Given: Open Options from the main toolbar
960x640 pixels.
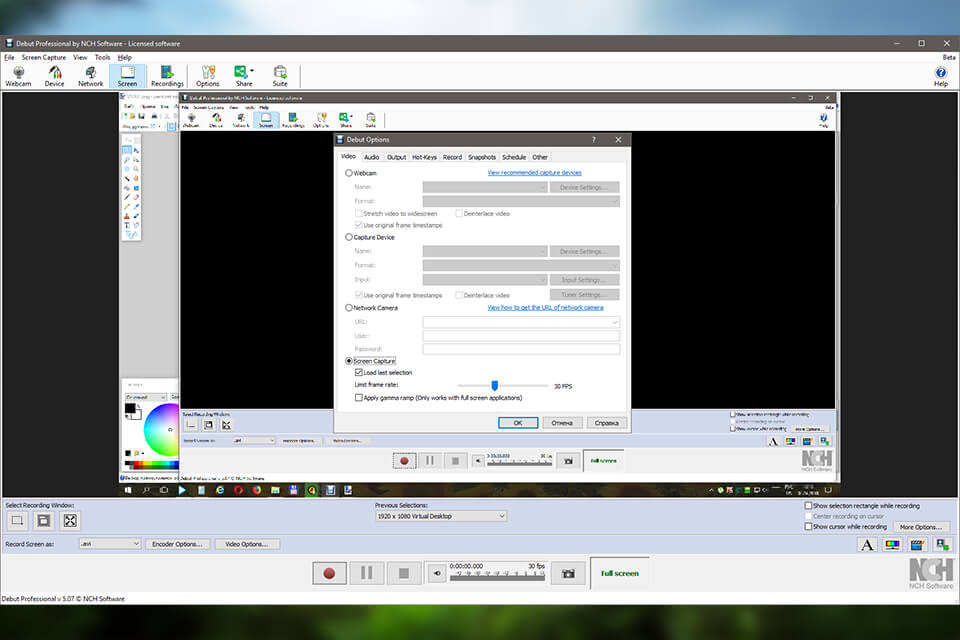Looking at the screenshot, I should click(x=208, y=77).
